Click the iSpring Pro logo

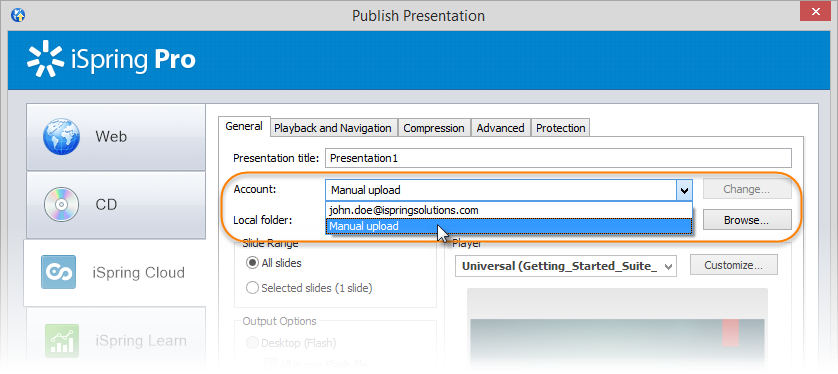tap(111, 59)
